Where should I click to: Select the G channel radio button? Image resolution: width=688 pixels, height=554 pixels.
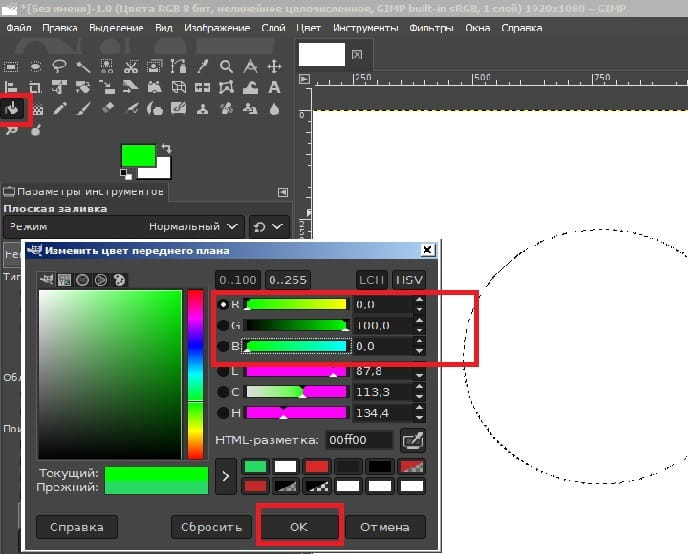coord(223,325)
